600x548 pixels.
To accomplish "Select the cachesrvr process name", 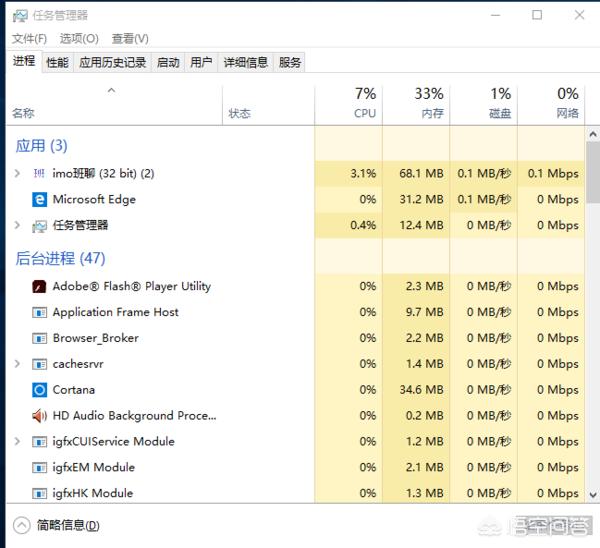I will pos(78,364).
